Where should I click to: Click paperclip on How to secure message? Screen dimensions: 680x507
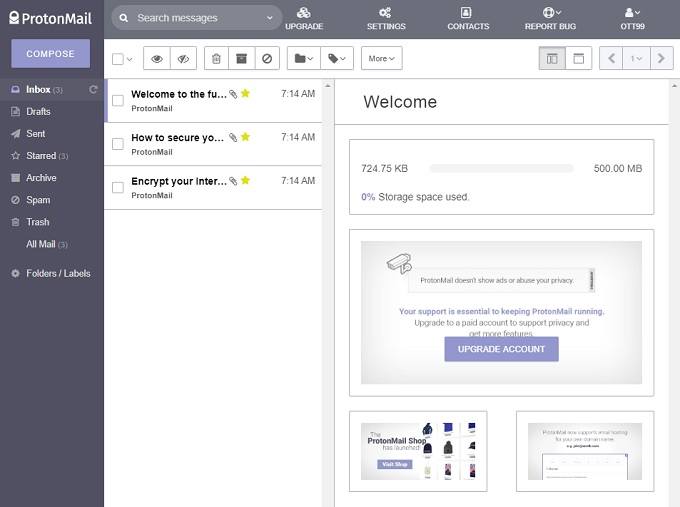[233, 138]
